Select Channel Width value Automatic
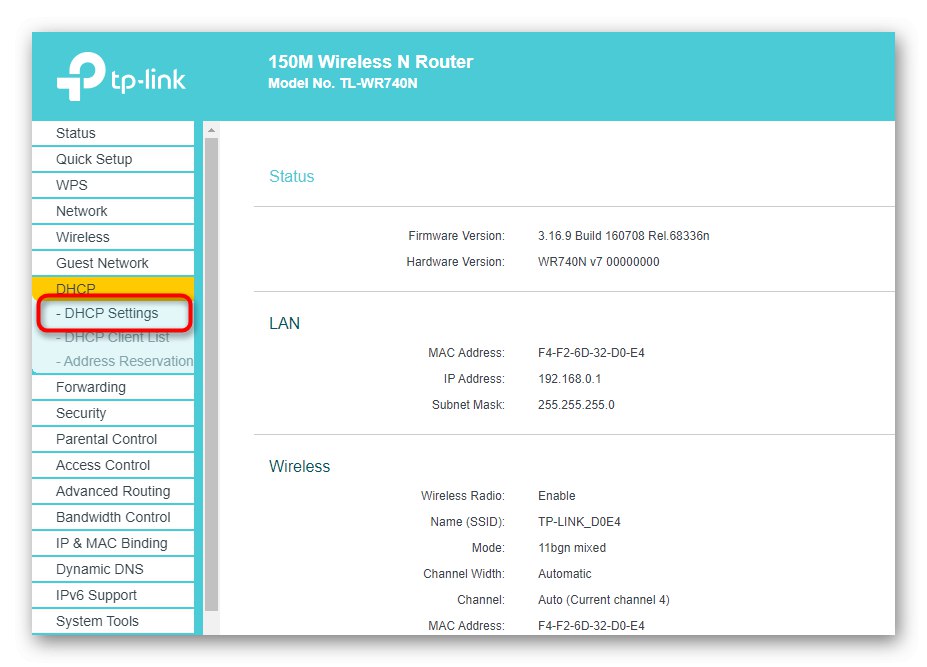Viewport: 927px width, 667px height. click(565, 574)
